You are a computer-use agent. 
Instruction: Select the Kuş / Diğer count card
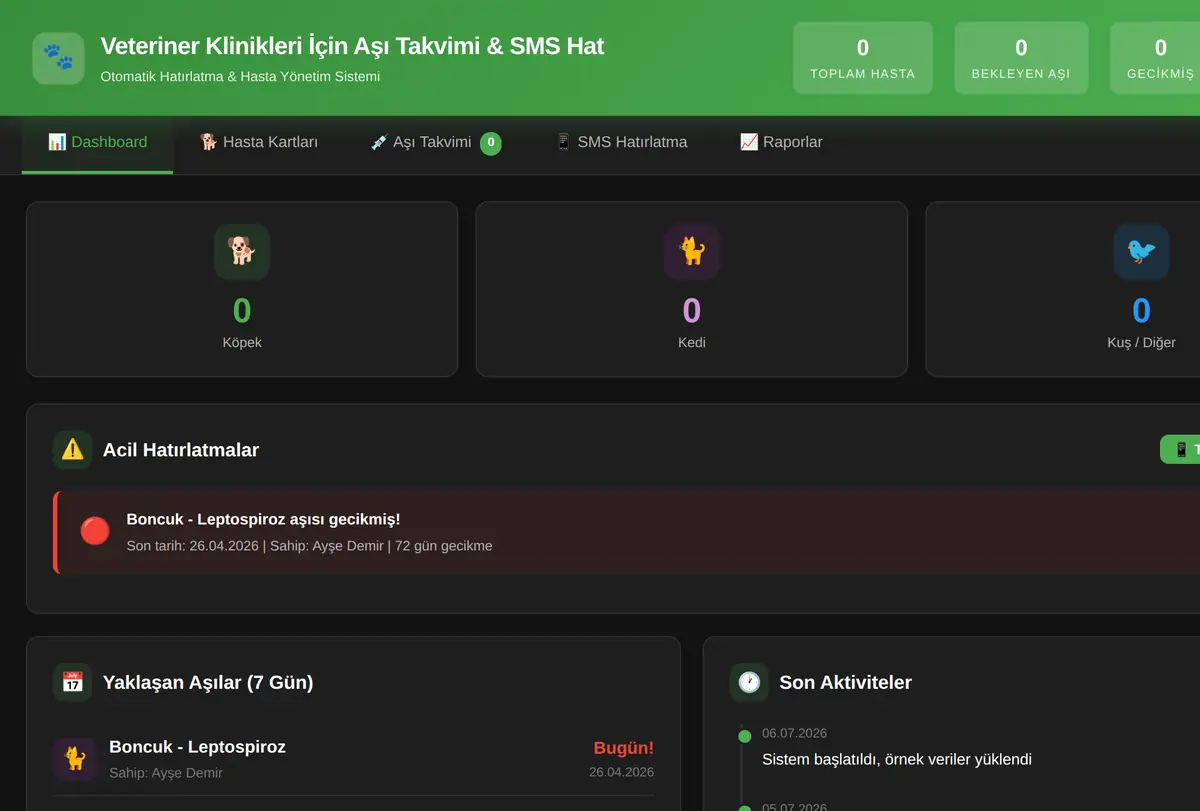(x=1063, y=289)
